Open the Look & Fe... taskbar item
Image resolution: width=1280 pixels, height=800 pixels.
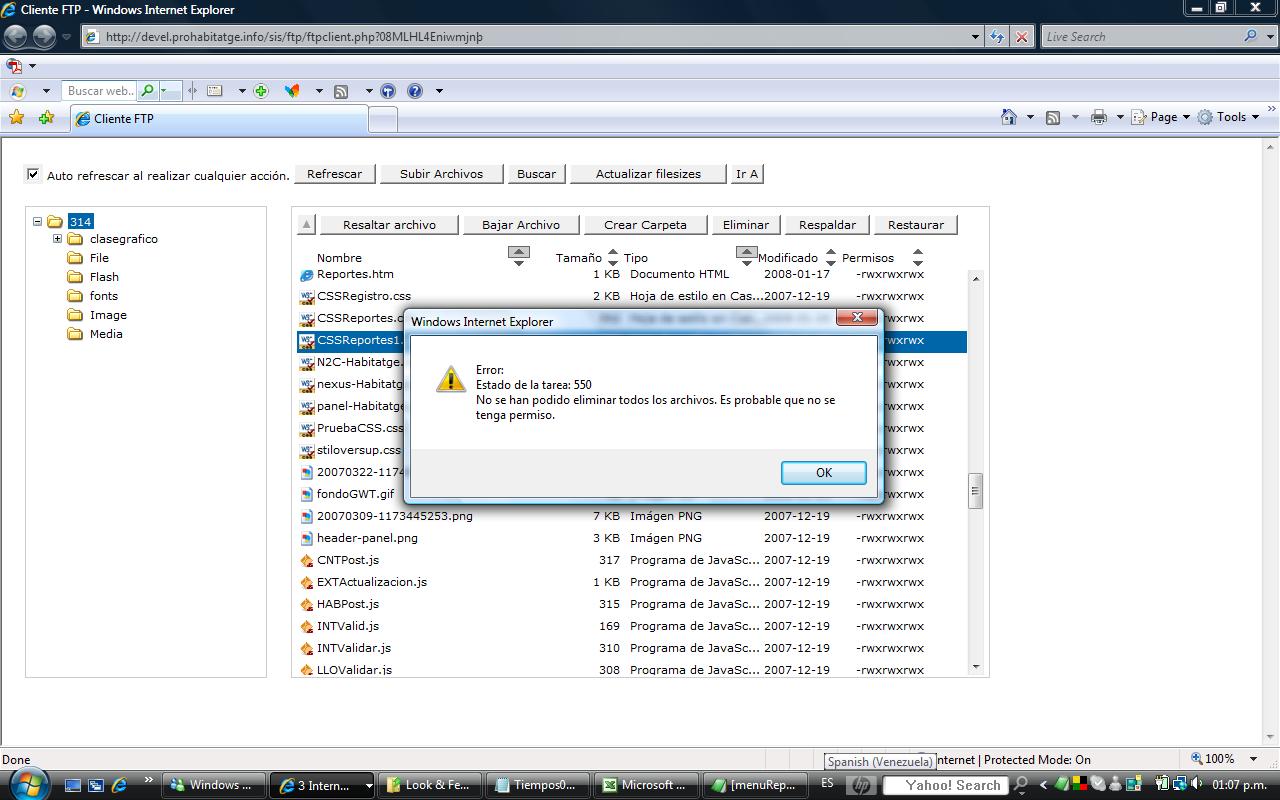coord(430,785)
